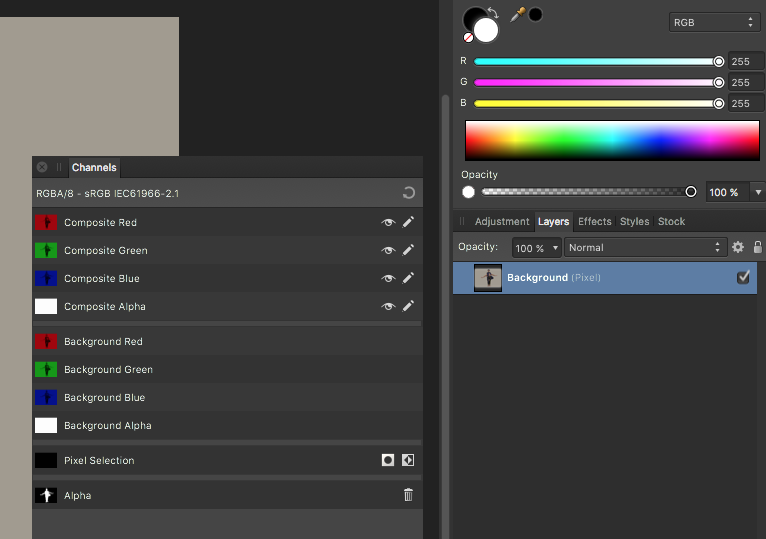766x539 pixels.
Task: Click the G value field showing 255
Action: tap(746, 83)
